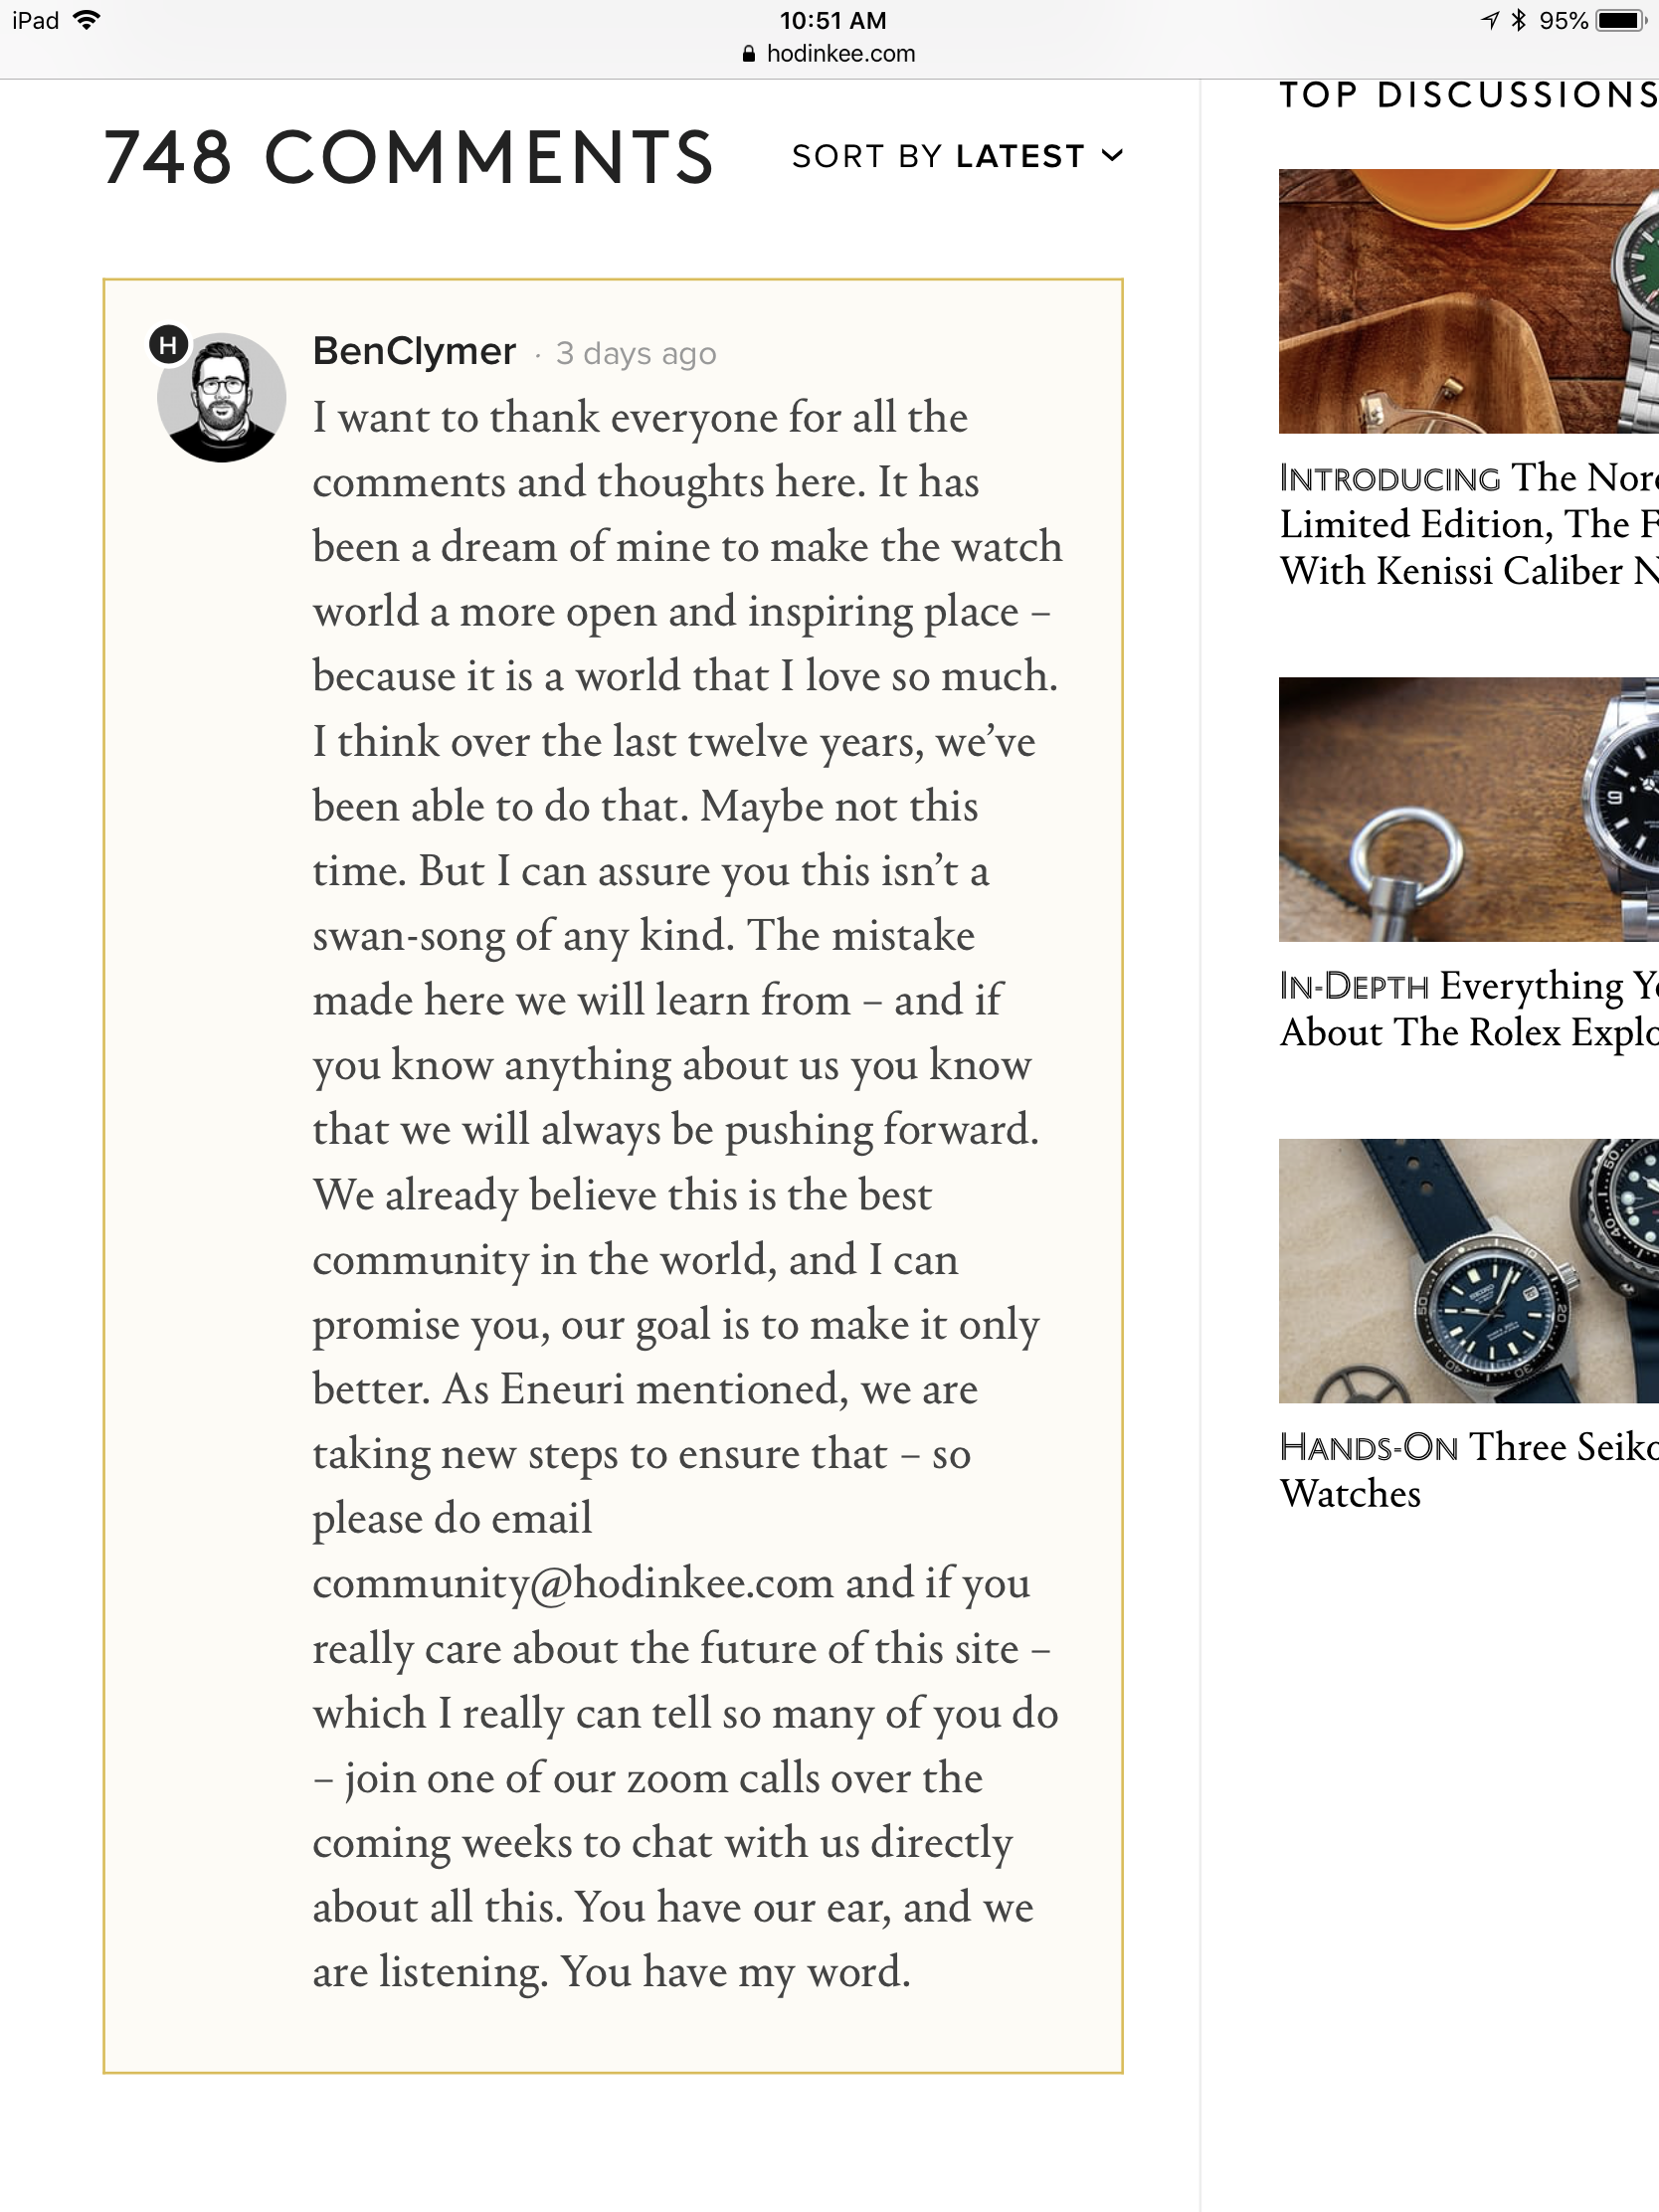
Task: Open the Seiko watches article thumbnail
Action: [x=1468, y=1270]
